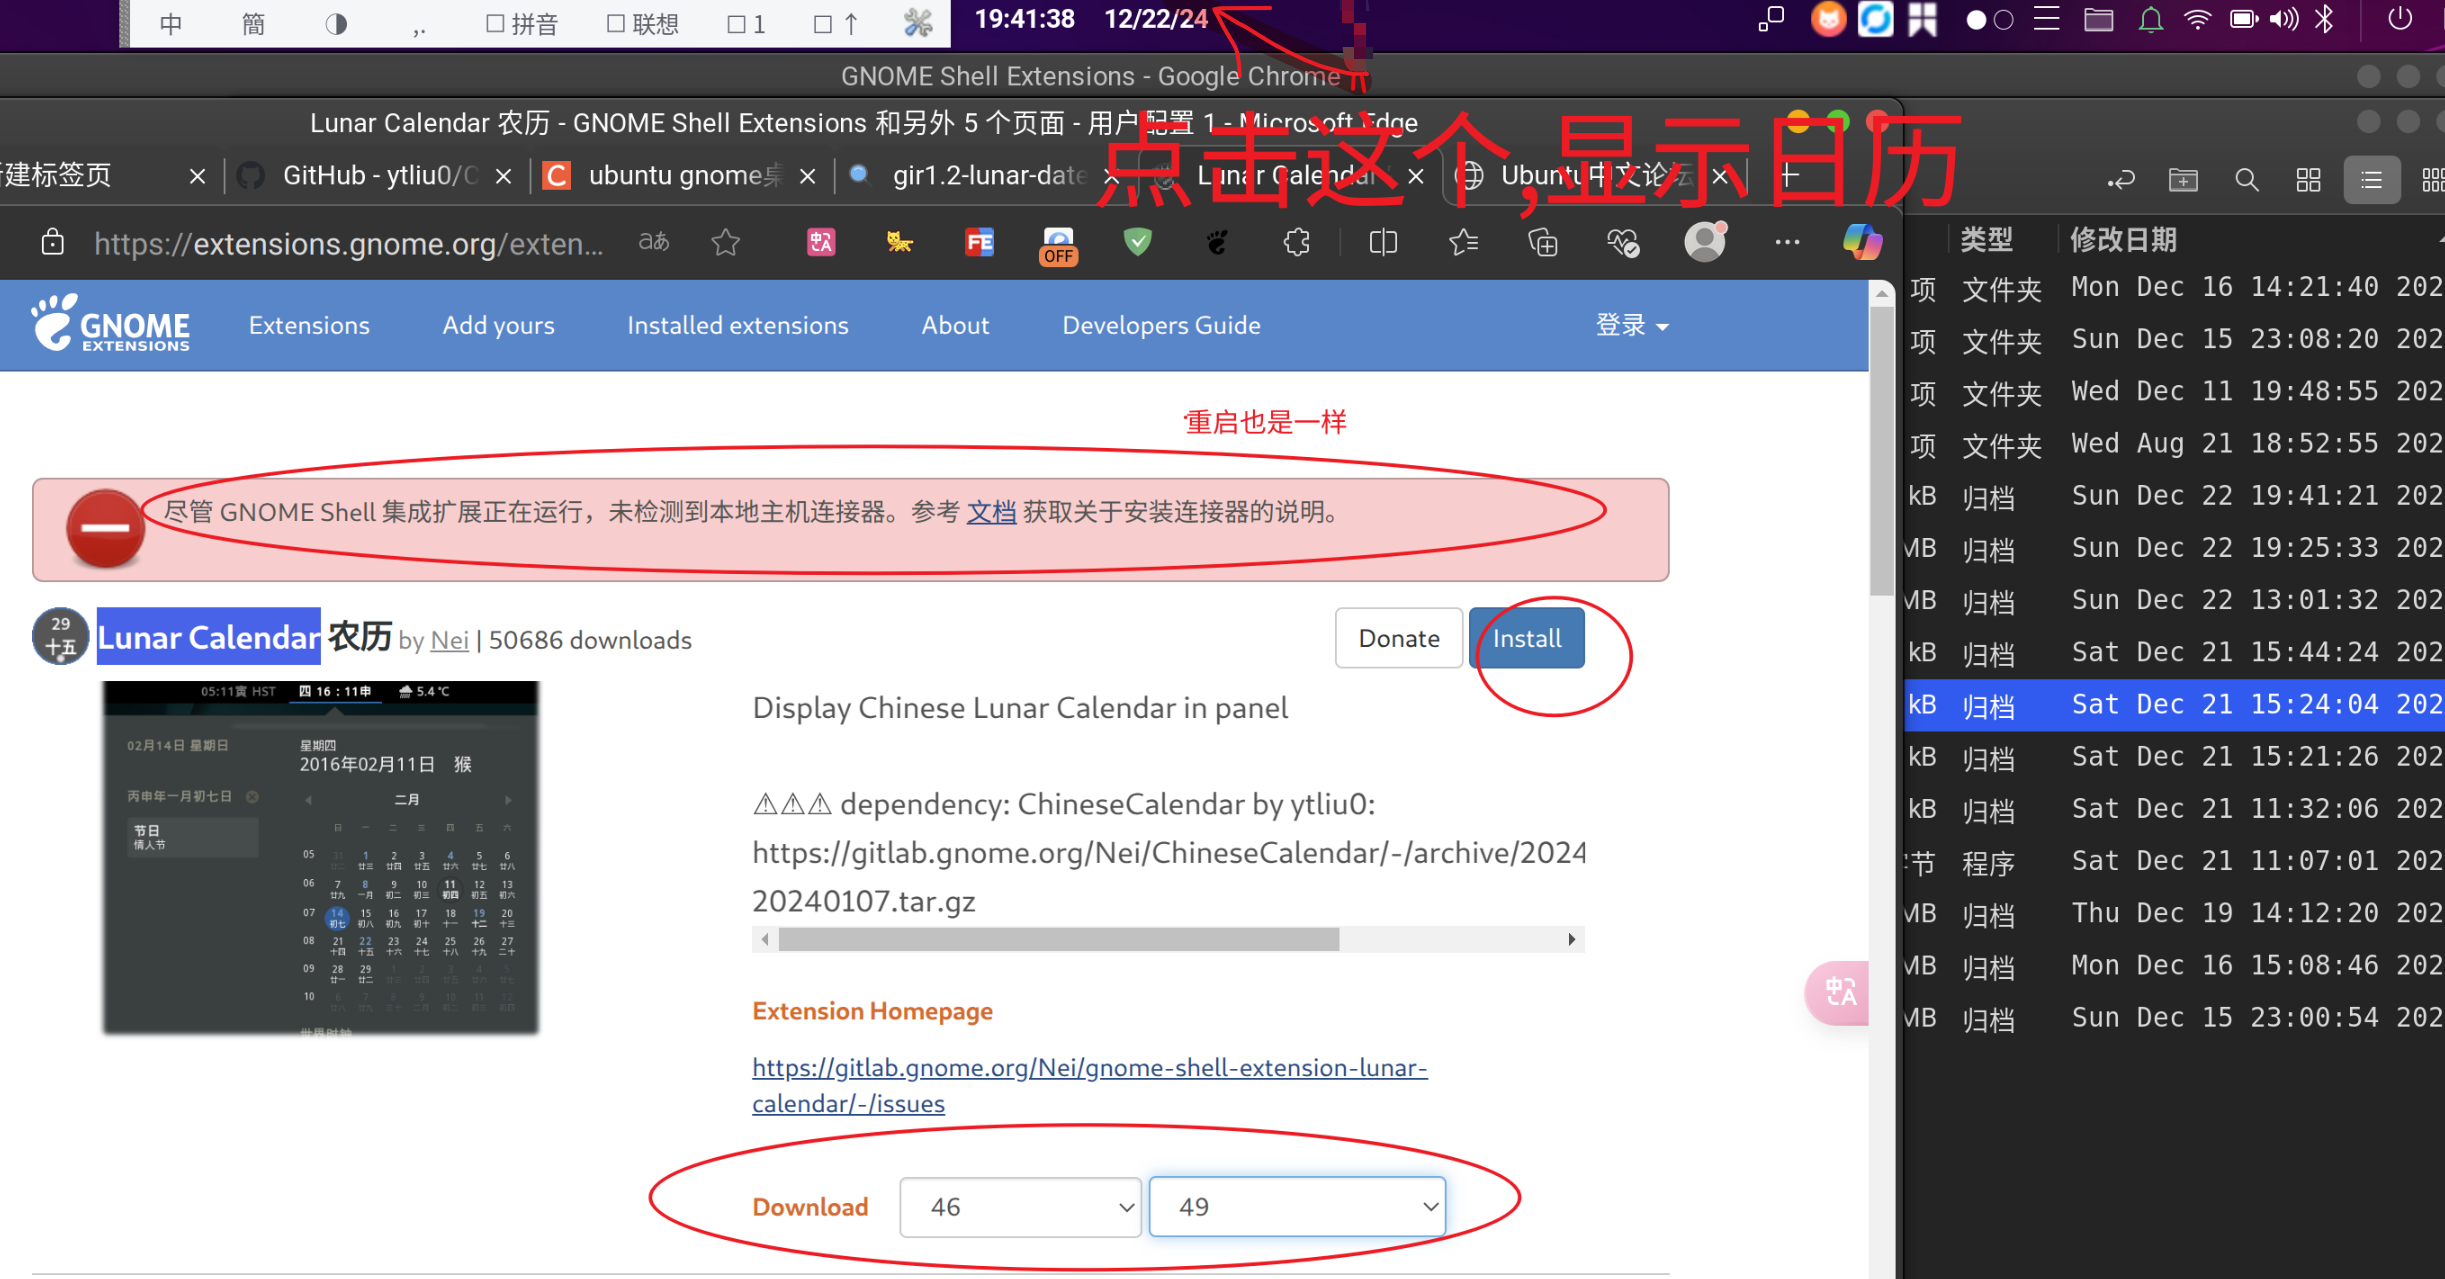Open Developers Guide nav item
Image resolution: width=2445 pixels, height=1279 pixels.
[x=1161, y=325]
